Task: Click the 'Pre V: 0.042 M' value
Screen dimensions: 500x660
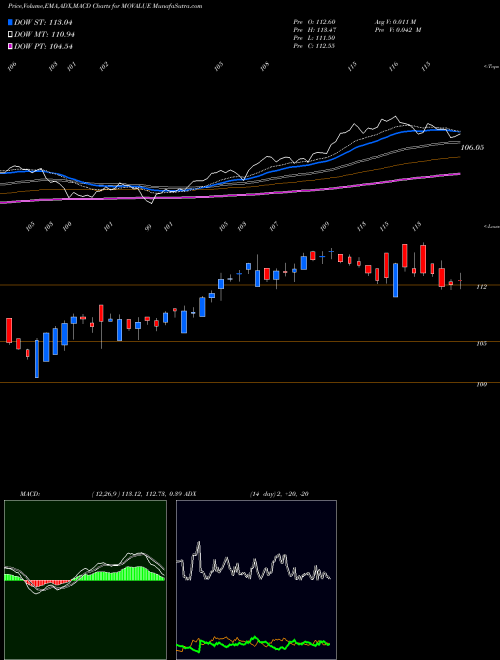Action: pyautogui.click(x=398, y=30)
